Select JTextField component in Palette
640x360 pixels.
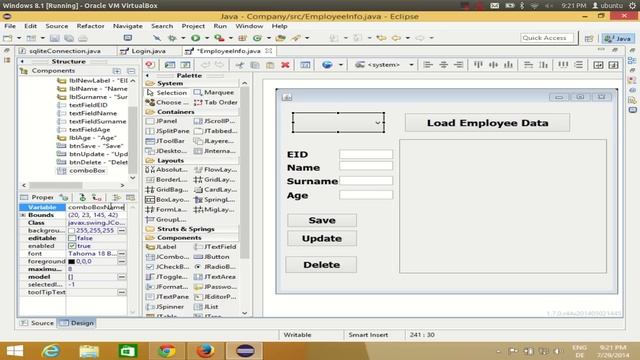(x=215, y=247)
